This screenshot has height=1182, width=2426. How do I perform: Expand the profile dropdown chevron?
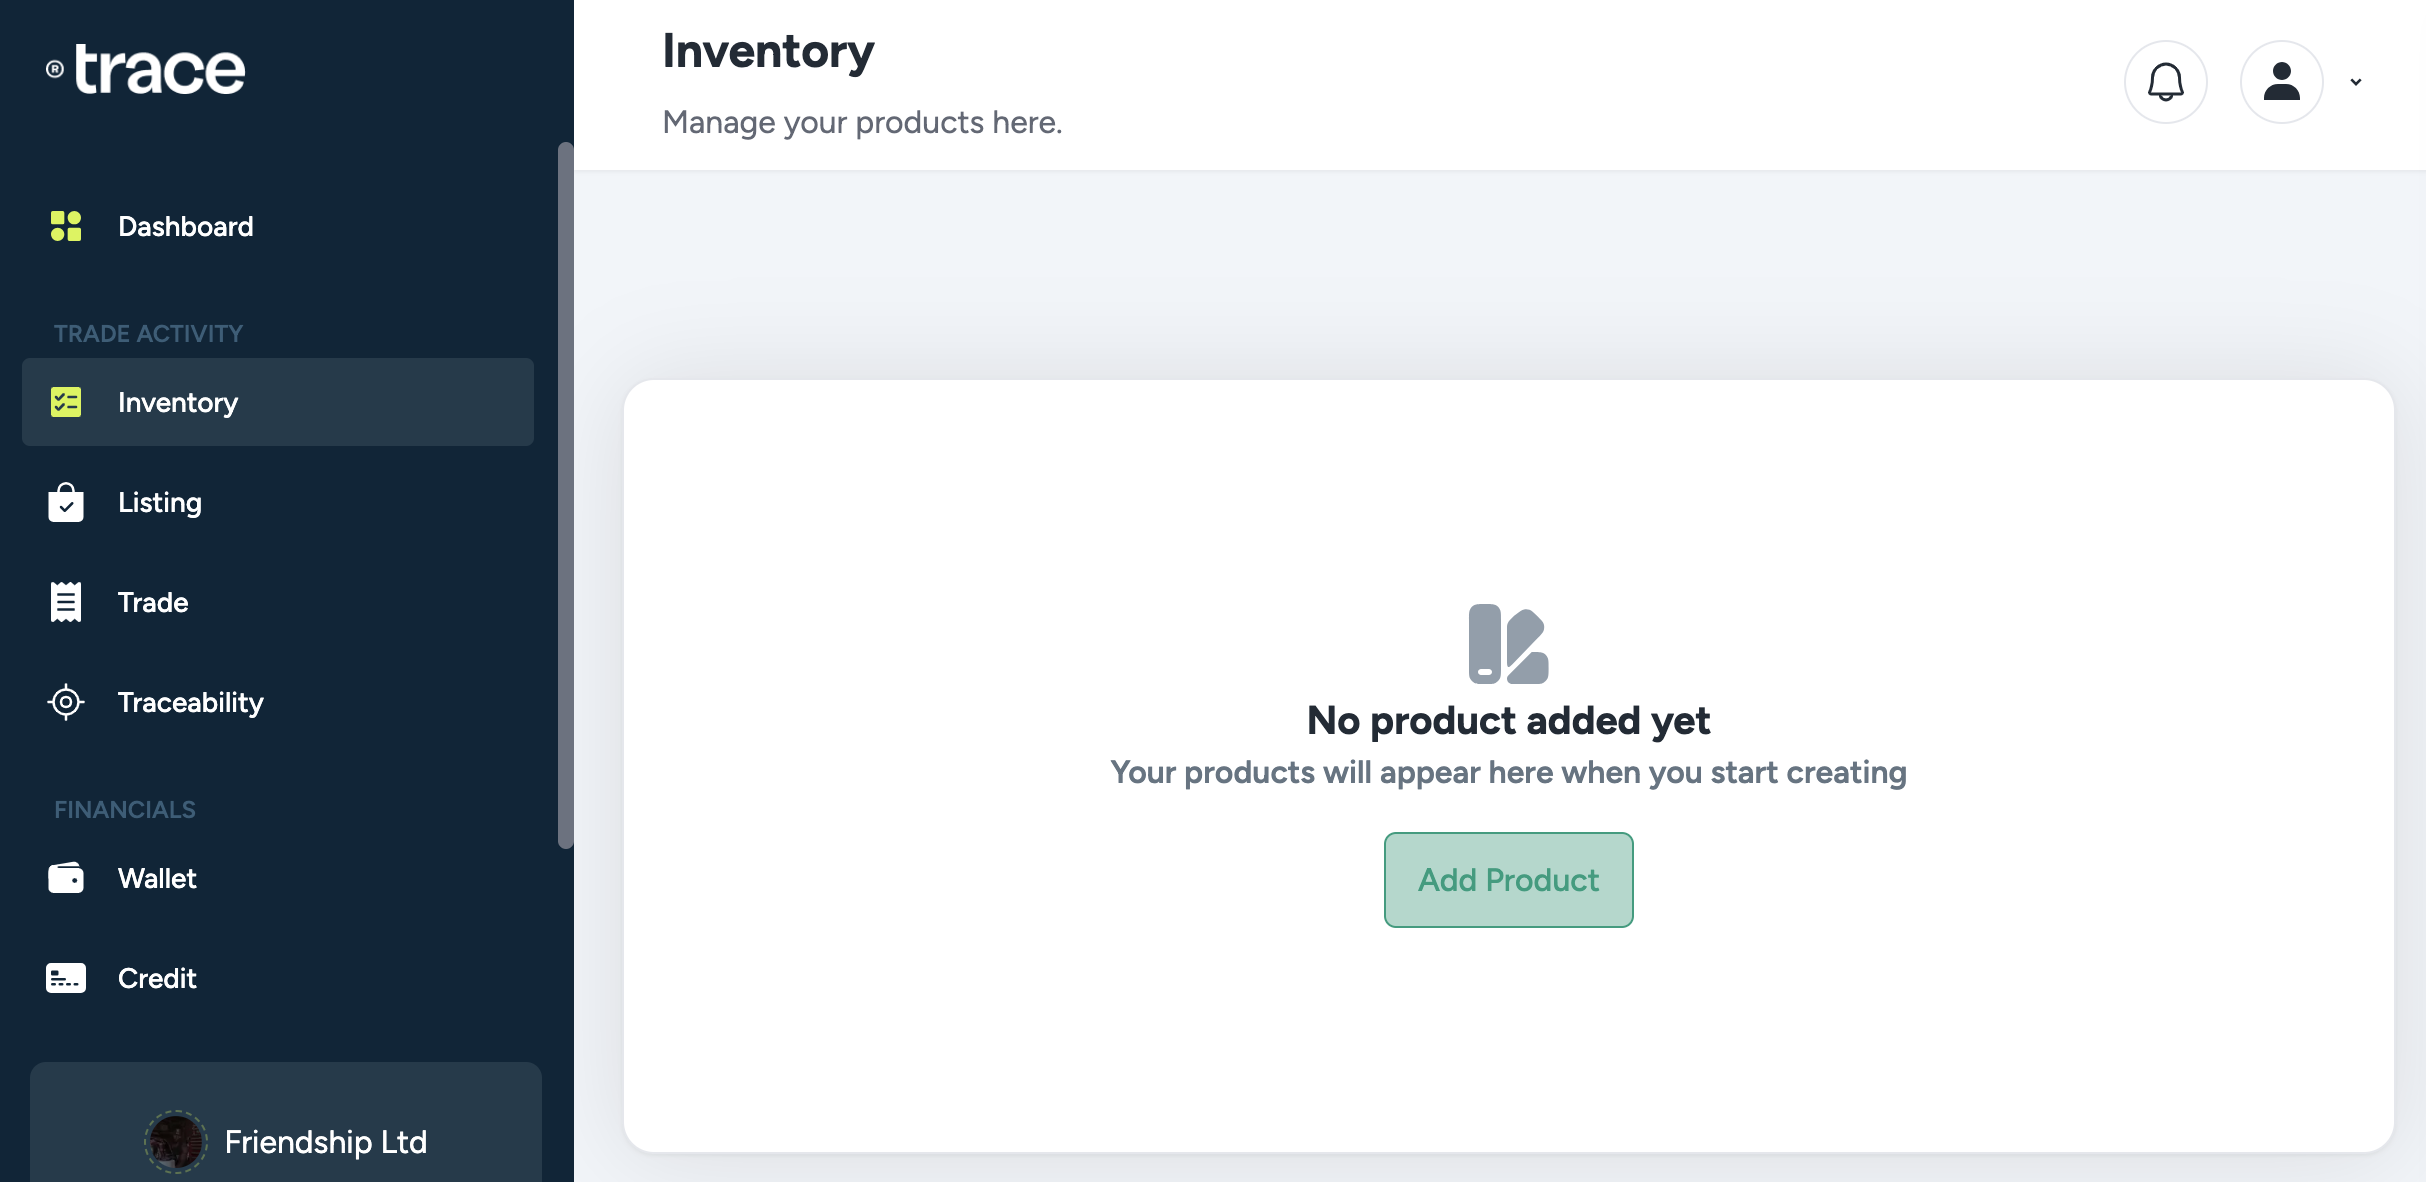click(x=2356, y=82)
